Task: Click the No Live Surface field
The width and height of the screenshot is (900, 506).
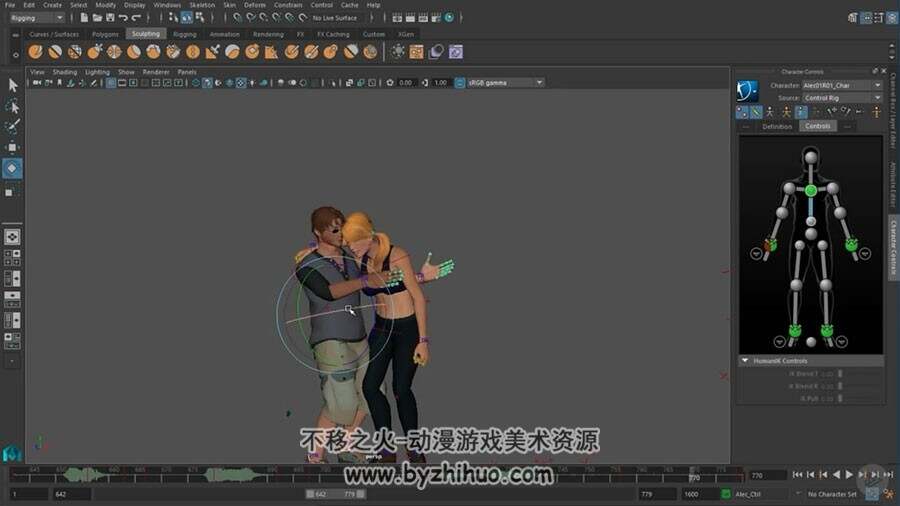Action: point(335,18)
